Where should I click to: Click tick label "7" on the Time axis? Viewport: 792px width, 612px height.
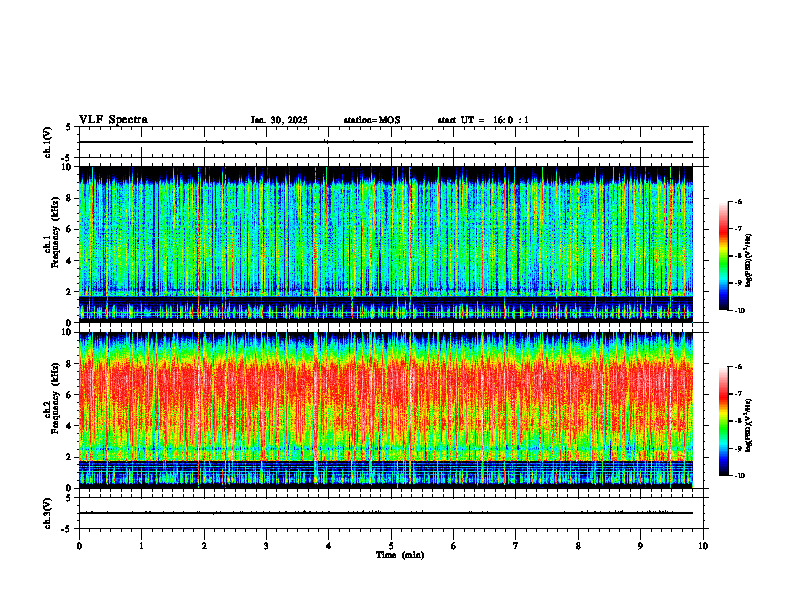pyautogui.click(x=516, y=546)
